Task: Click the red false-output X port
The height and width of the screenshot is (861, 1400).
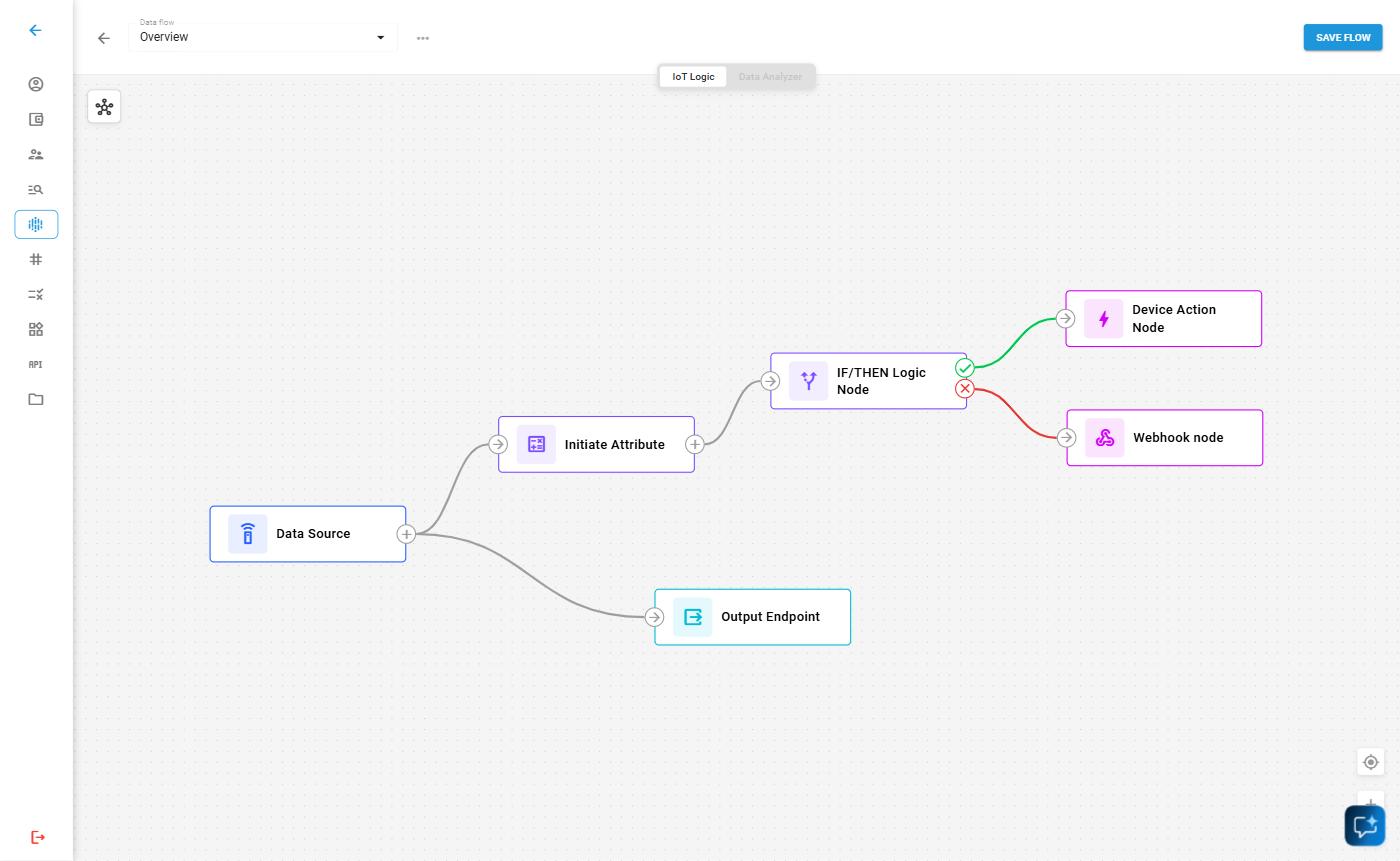Action: coord(965,389)
